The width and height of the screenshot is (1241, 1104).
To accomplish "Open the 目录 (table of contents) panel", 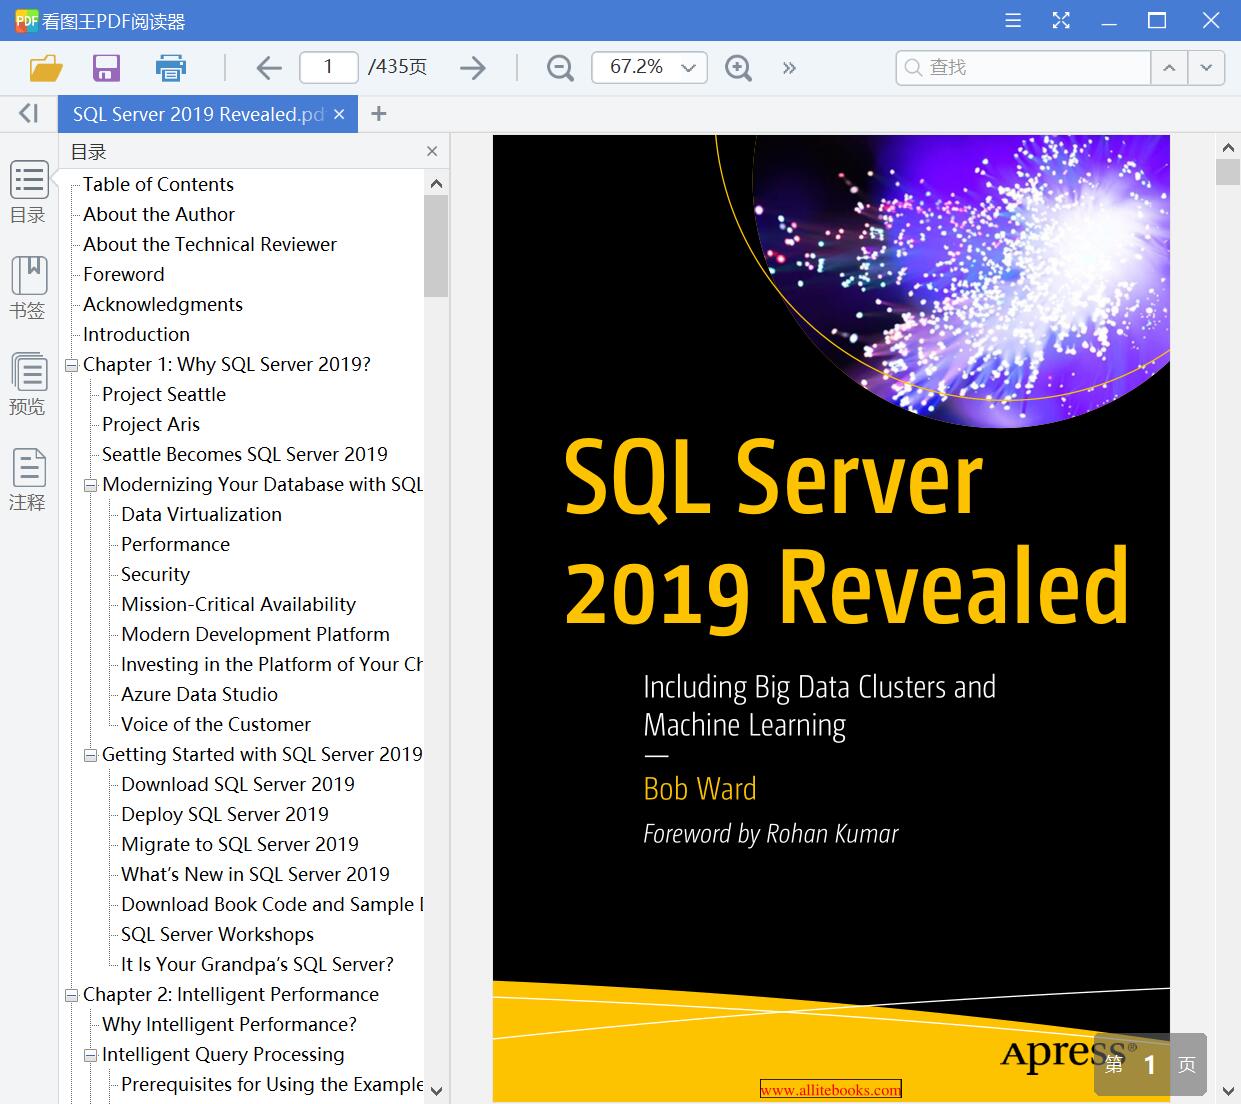I will coord(29,190).
